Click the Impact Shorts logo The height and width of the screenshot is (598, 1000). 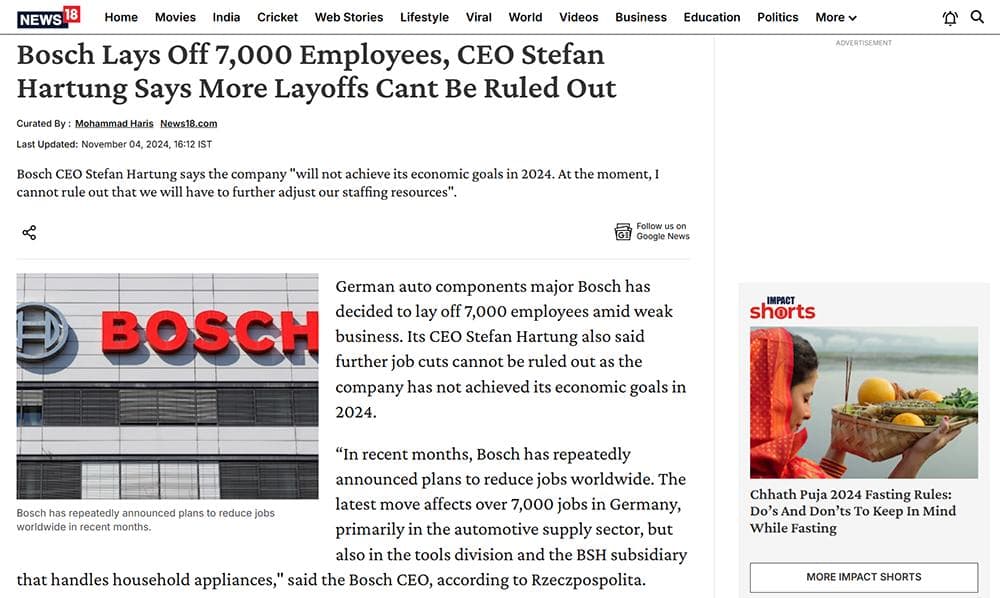(782, 308)
